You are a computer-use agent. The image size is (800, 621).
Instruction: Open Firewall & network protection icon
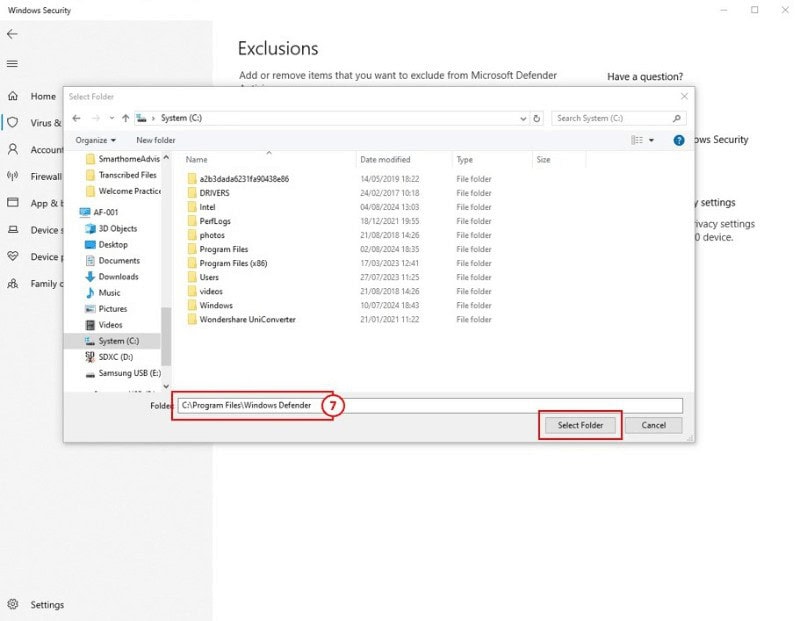[x=13, y=176]
